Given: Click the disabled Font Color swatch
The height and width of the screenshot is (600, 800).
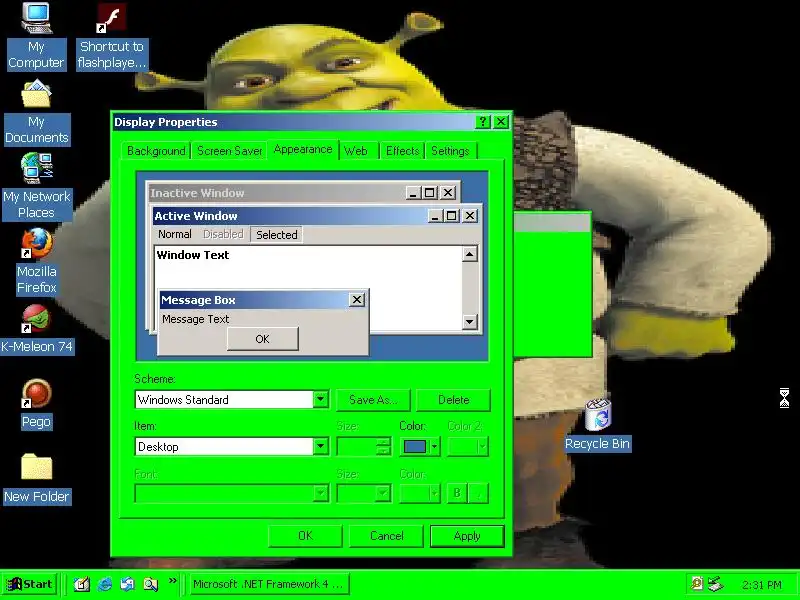Looking at the screenshot, I should pyautogui.click(x=419, y=493).
